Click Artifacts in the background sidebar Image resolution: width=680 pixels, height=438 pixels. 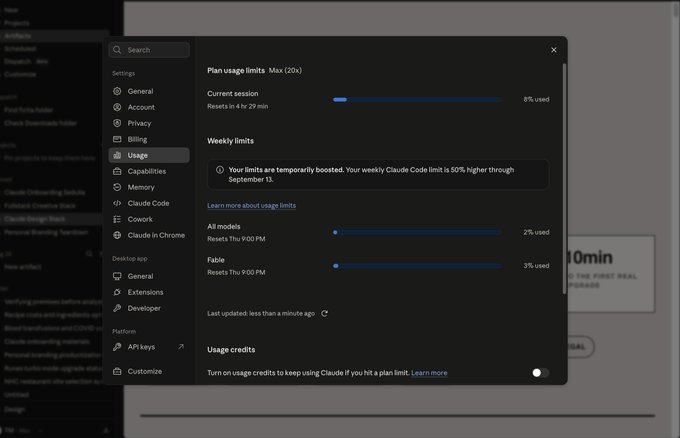coord(18,36)
